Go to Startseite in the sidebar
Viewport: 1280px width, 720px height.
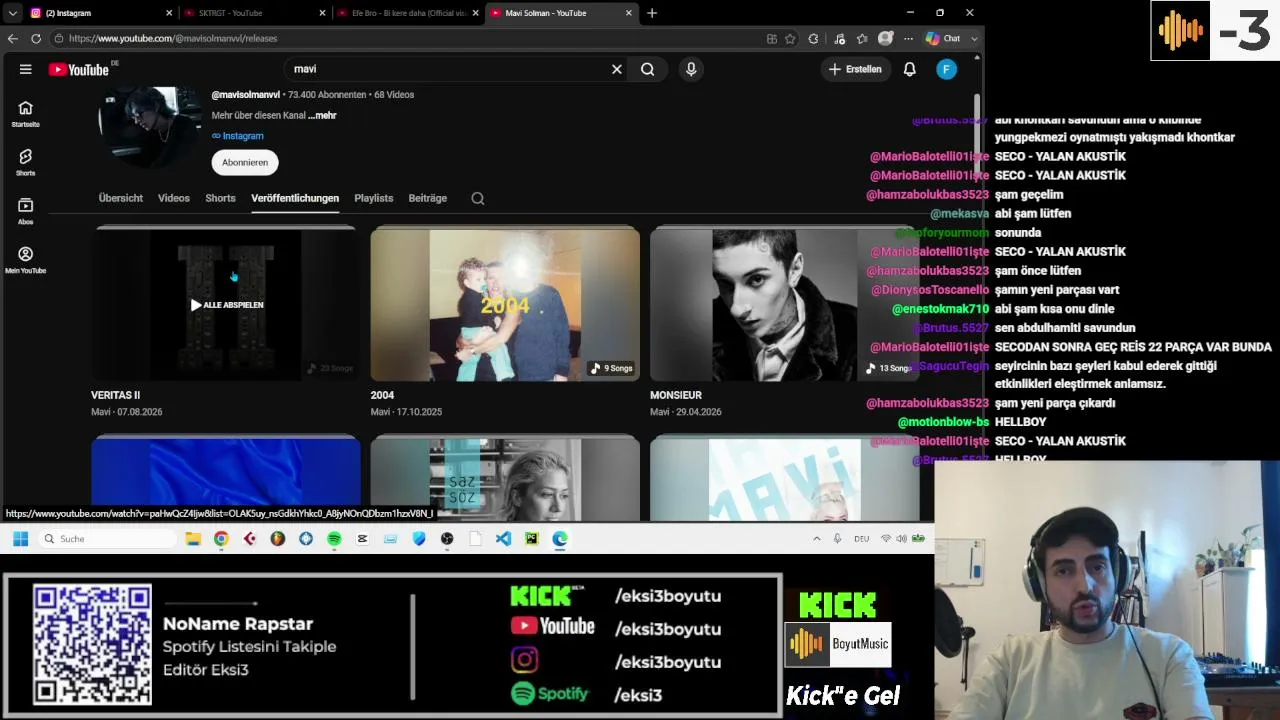click(x=26, y=114)
